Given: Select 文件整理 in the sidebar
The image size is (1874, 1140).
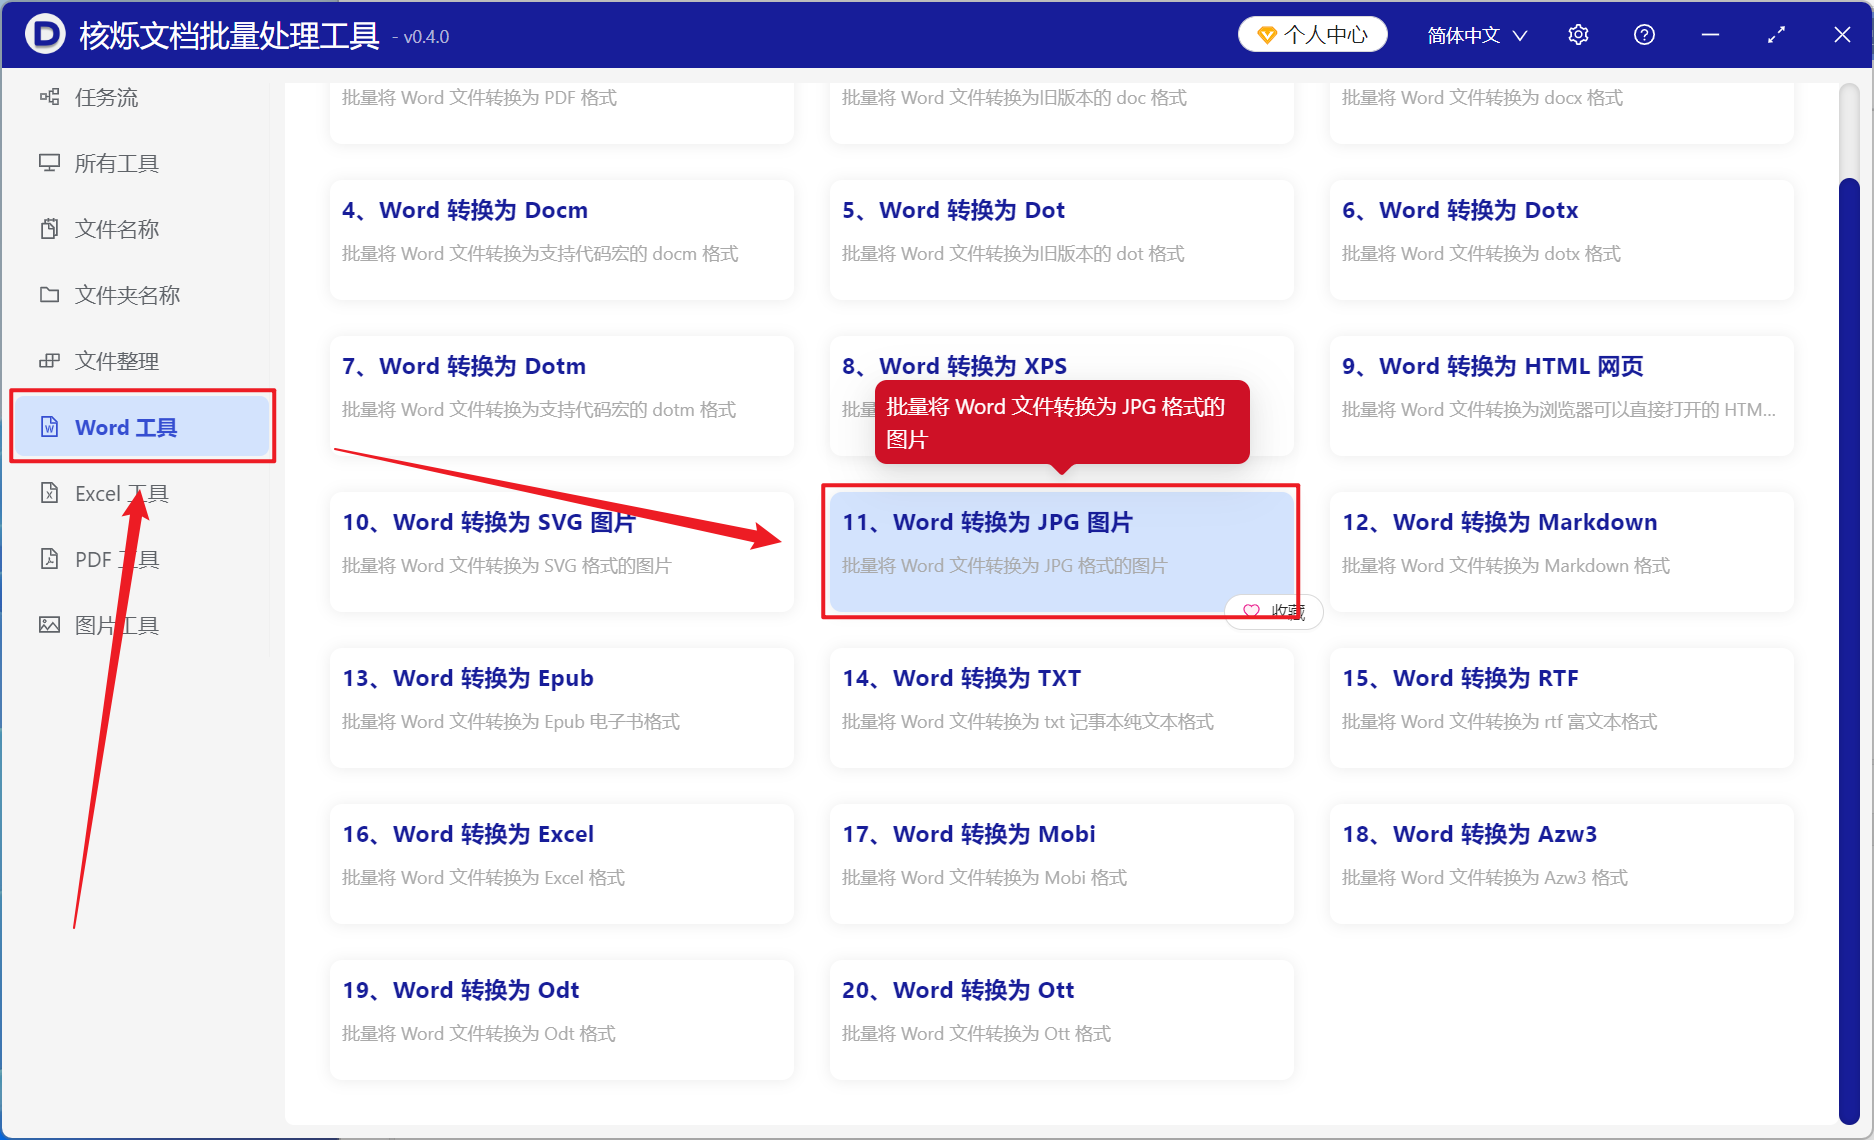Looking at the screenshot, I should (x=140, y=361).
